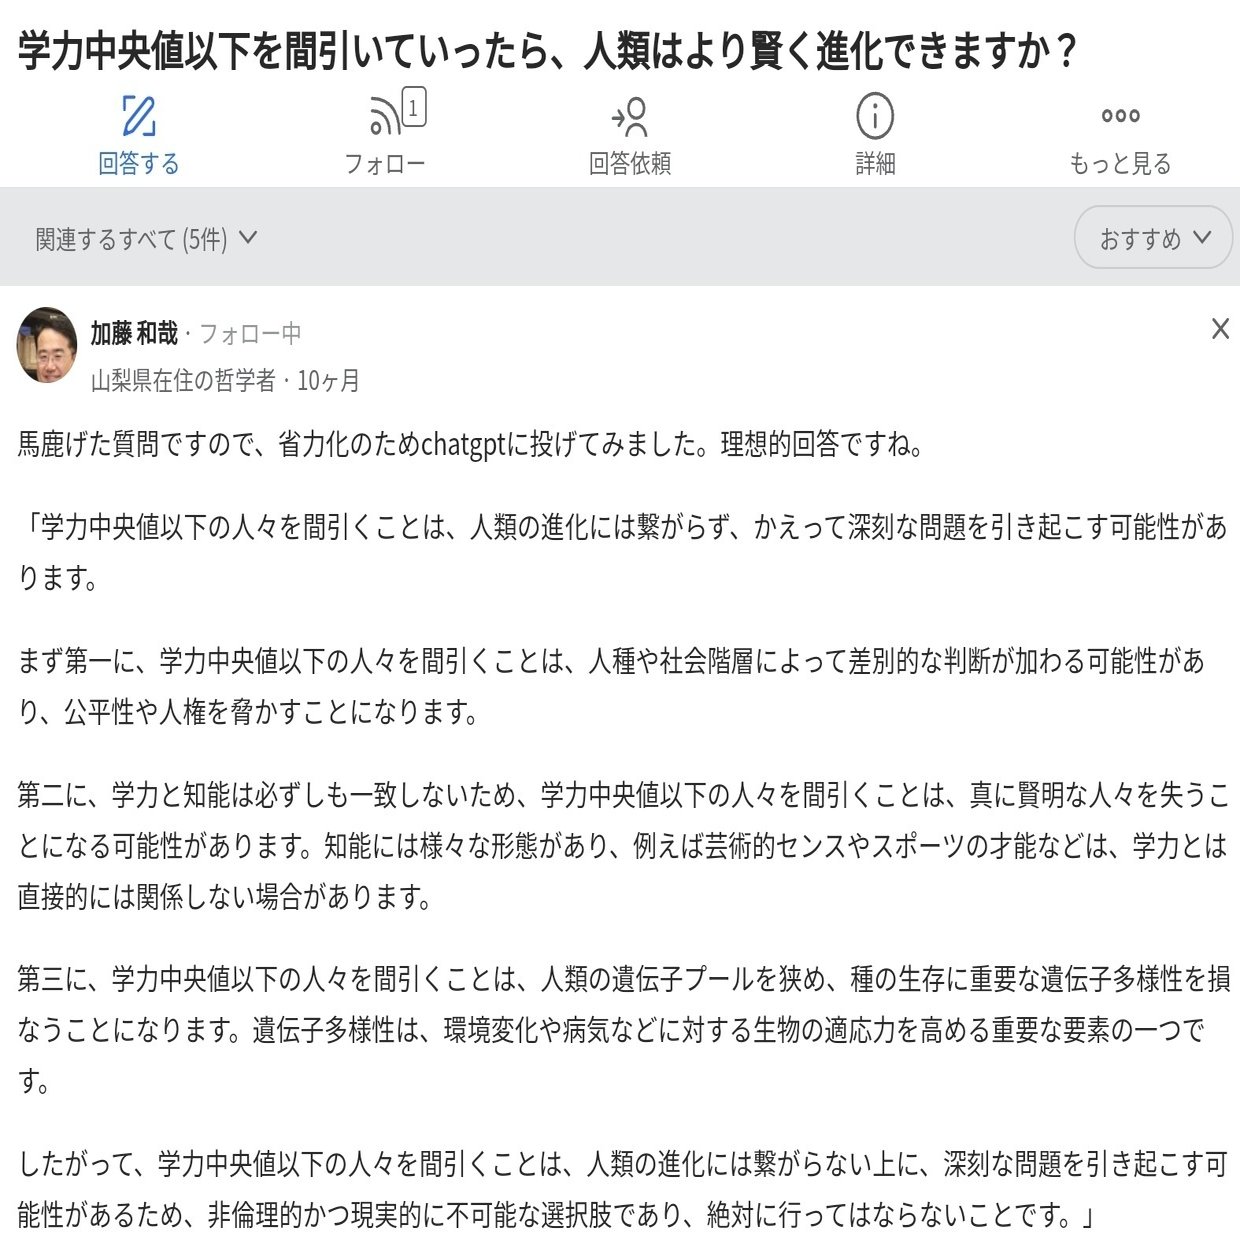Open the author name 加藤 和哉
This screenshot has height=1240, width=1240.
coord(134,333)
